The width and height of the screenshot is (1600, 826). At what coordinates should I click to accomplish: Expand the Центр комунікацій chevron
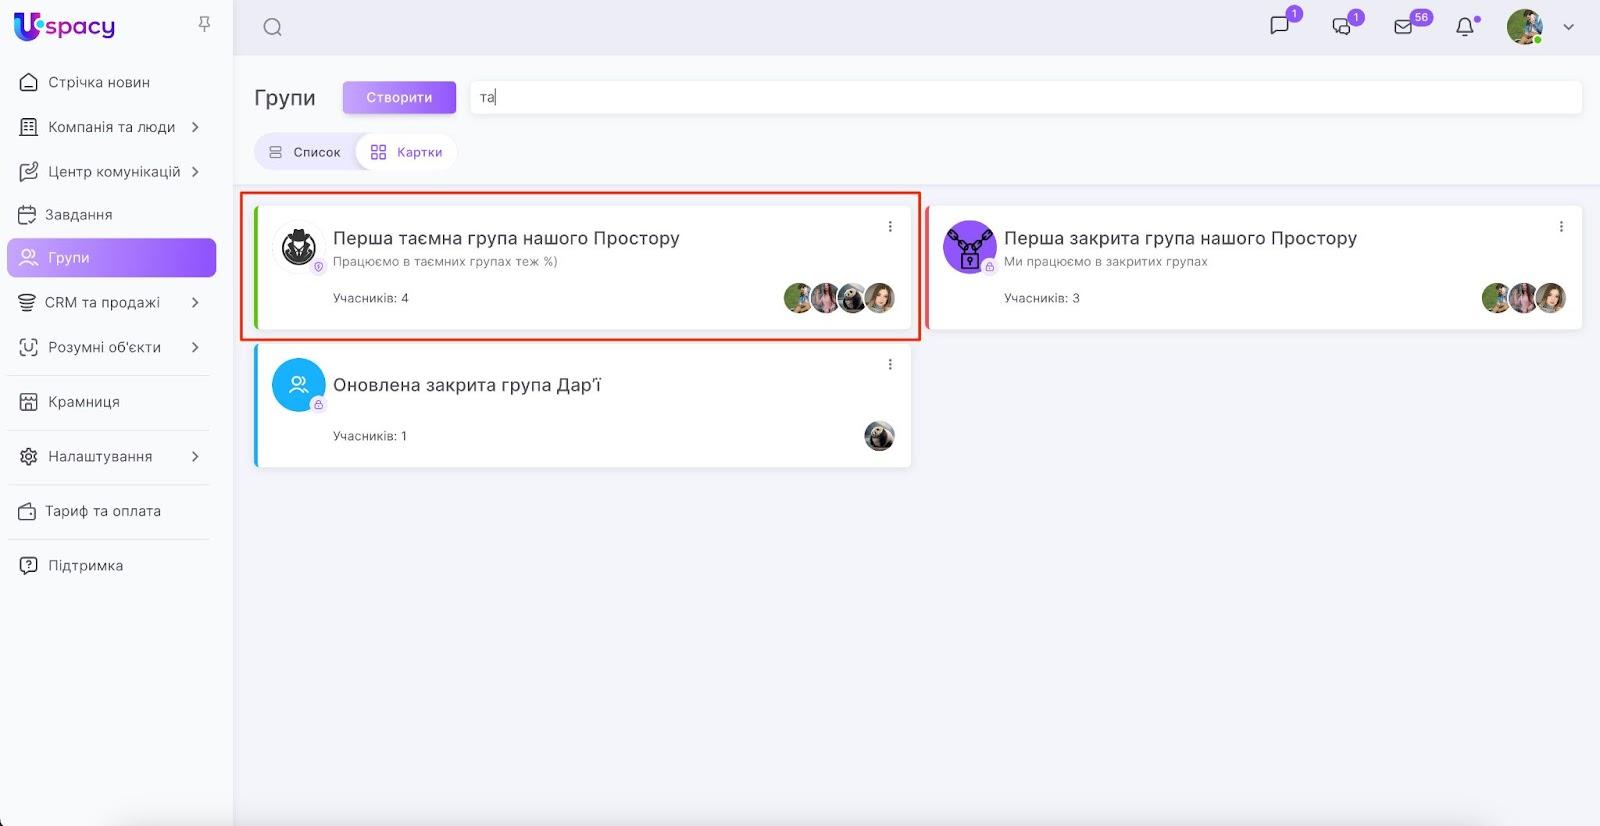pyautogui.click(x=195, y=172)
